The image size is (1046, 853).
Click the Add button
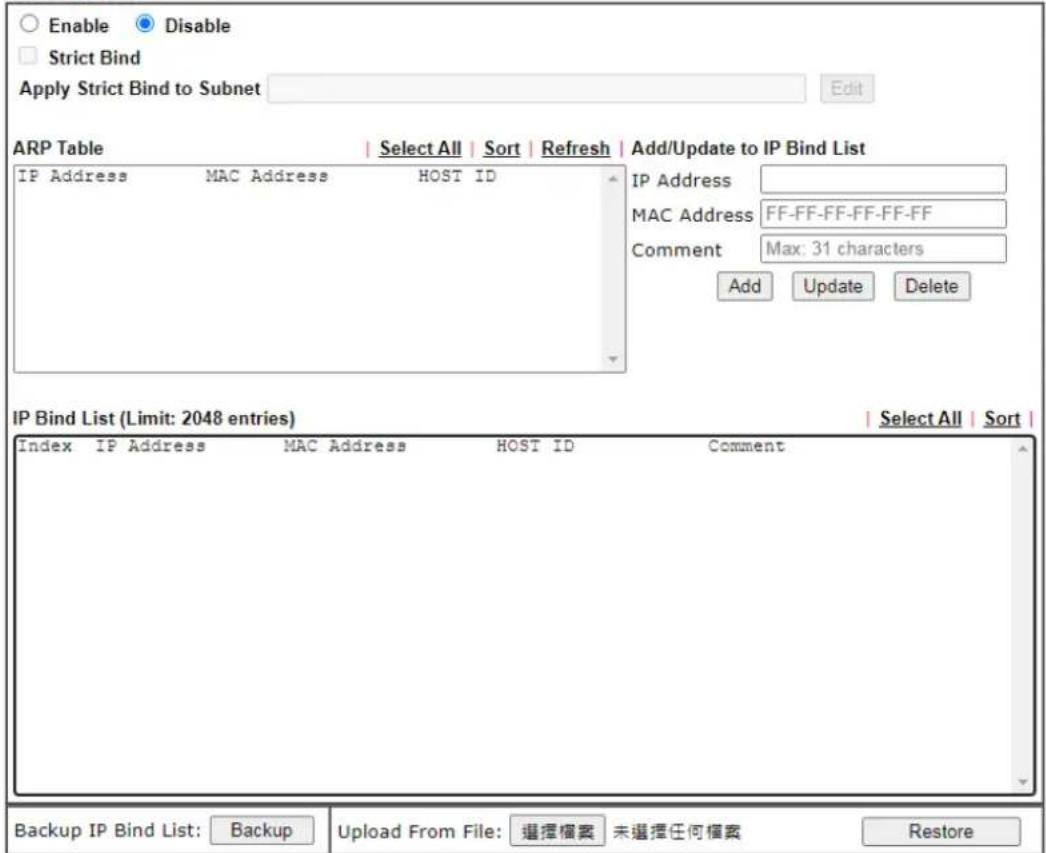tap(744, 286)
